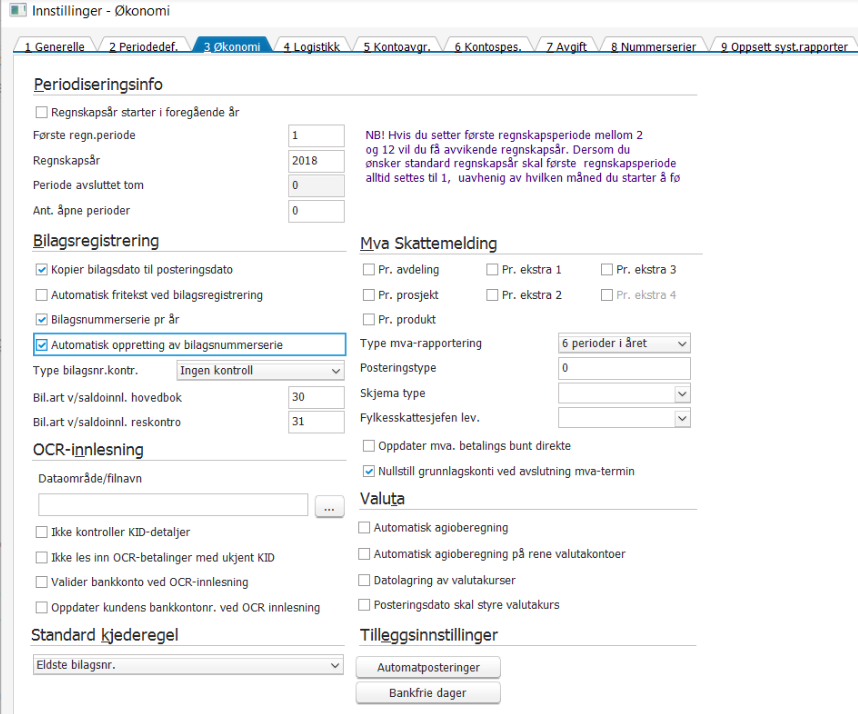Switch to the 7 Avgift tab

[566, 47]
